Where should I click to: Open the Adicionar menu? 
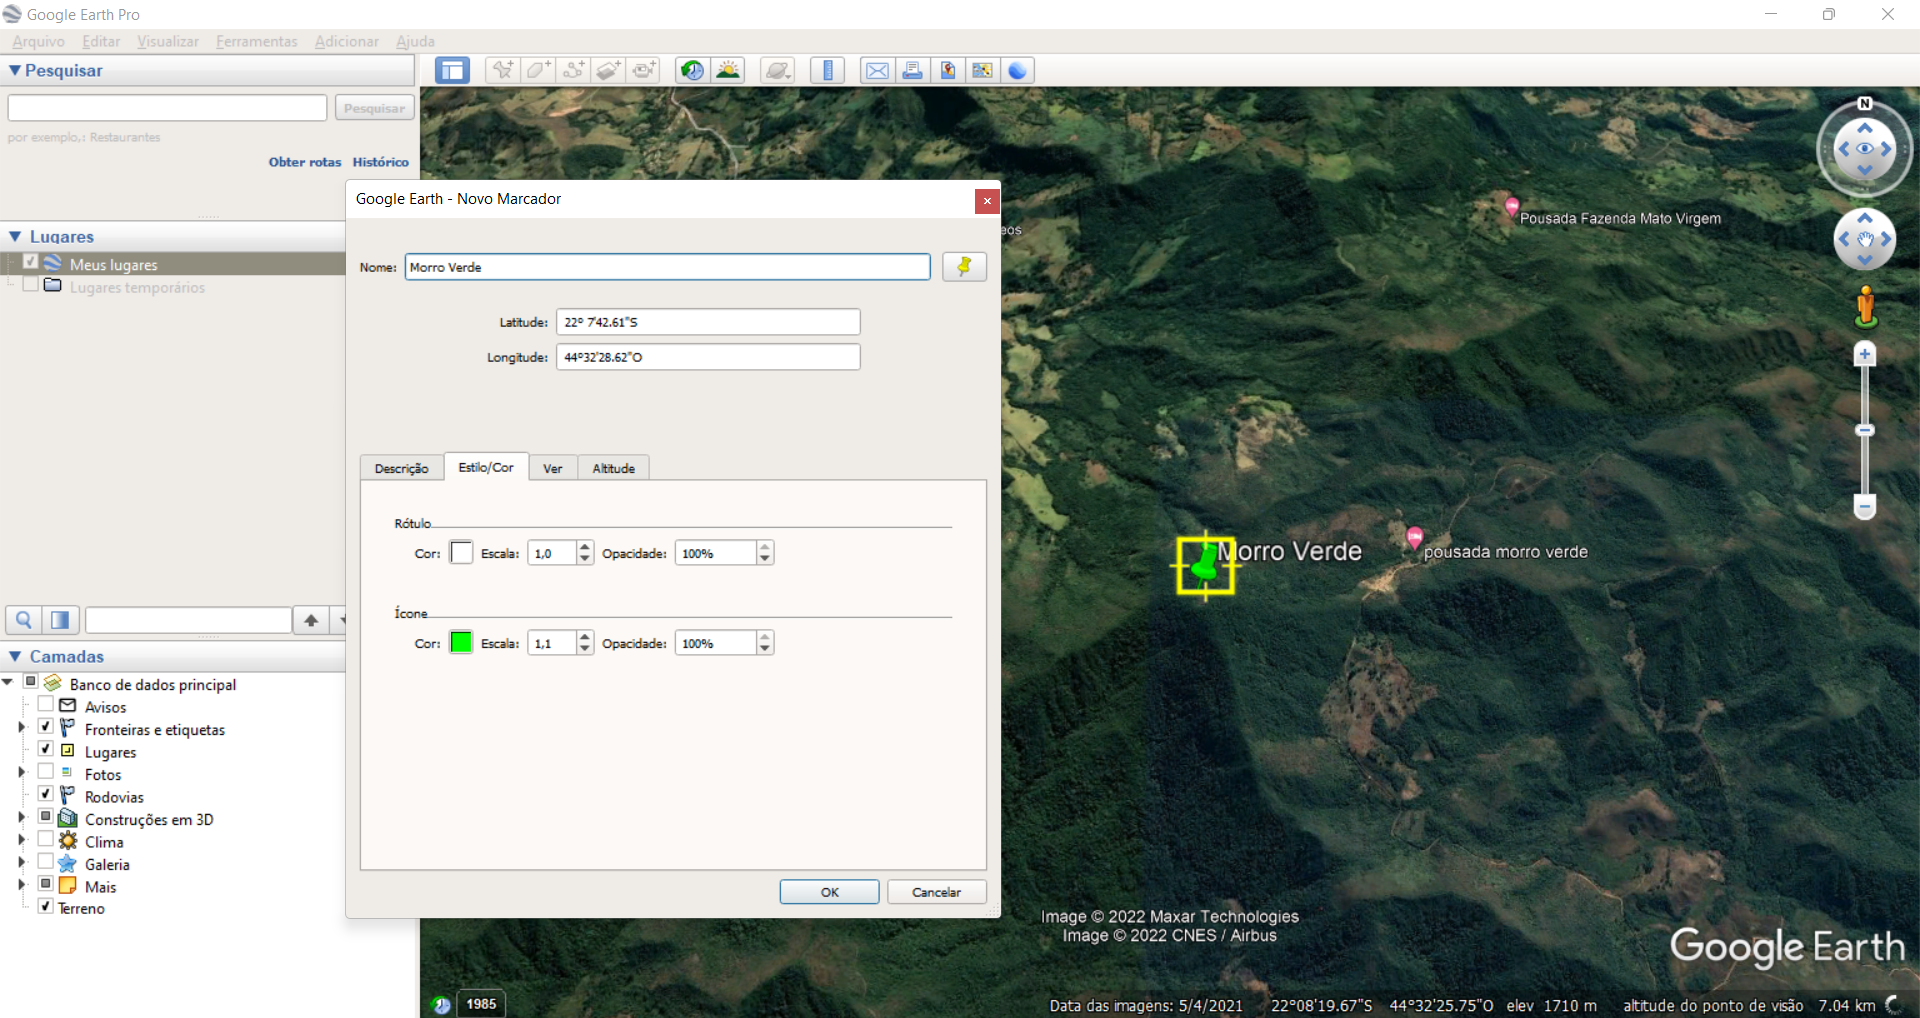pos(347,41)
